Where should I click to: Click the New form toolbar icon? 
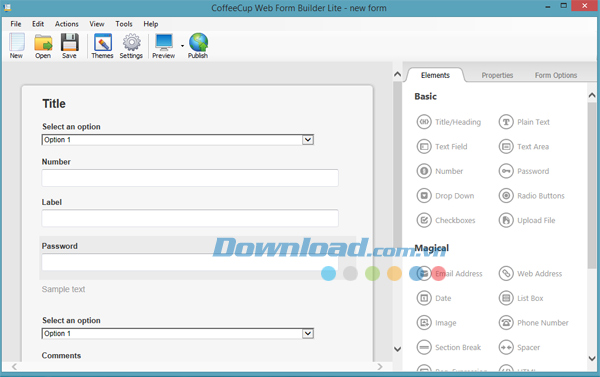16,46
